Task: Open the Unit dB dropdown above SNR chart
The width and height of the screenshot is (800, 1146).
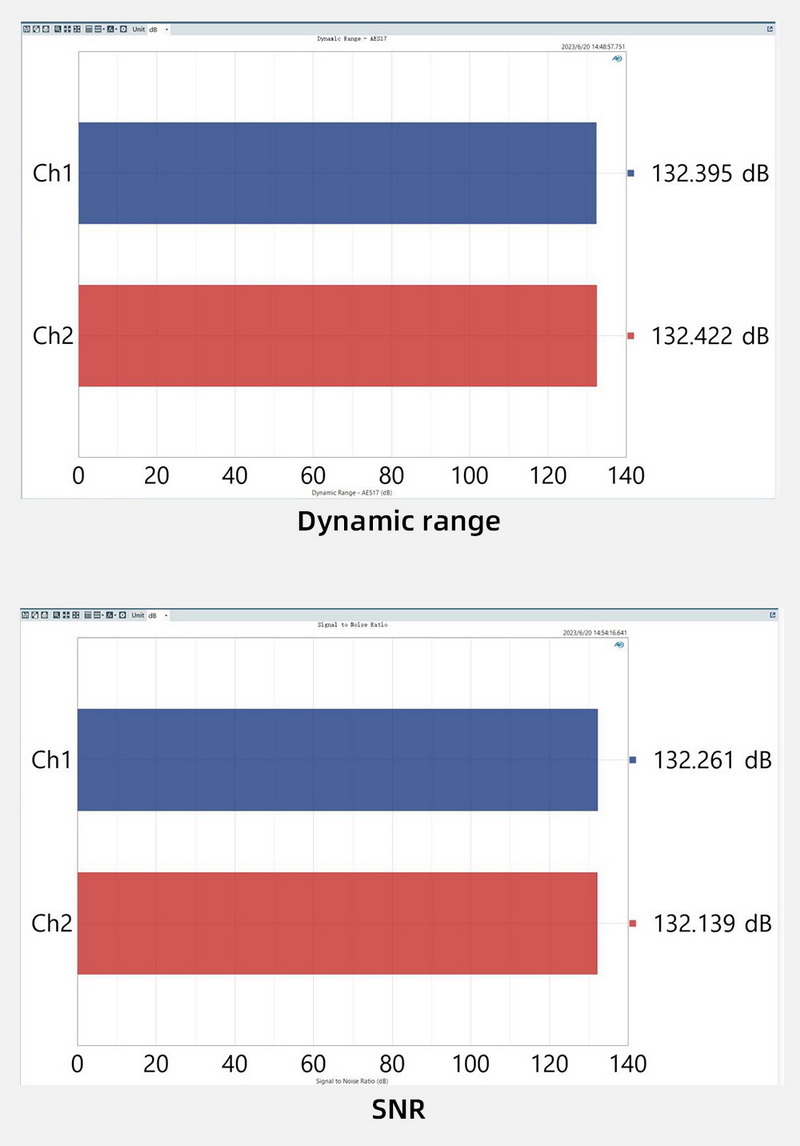Action: (x=159, y=615)
